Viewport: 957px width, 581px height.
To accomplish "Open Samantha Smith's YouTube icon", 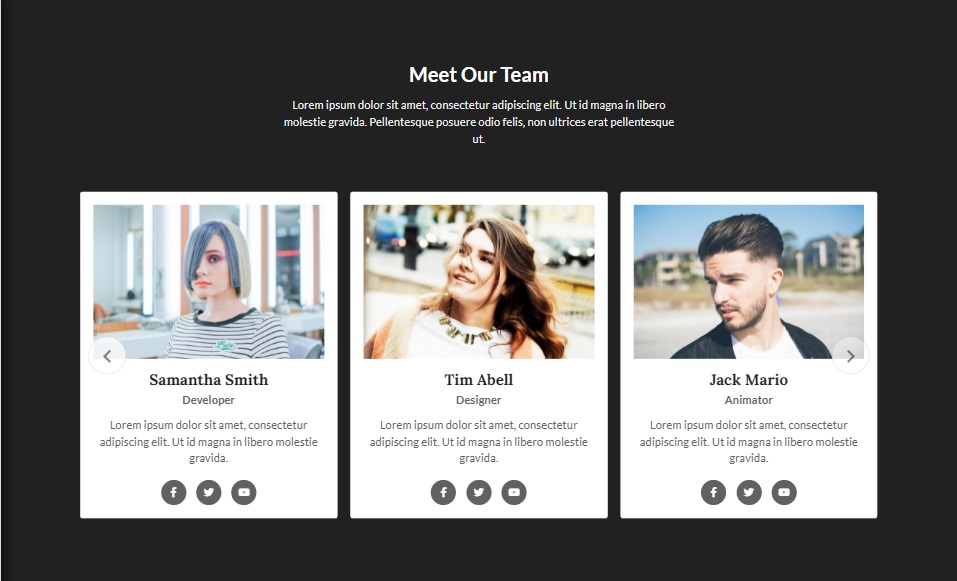I will coord(244,493).
